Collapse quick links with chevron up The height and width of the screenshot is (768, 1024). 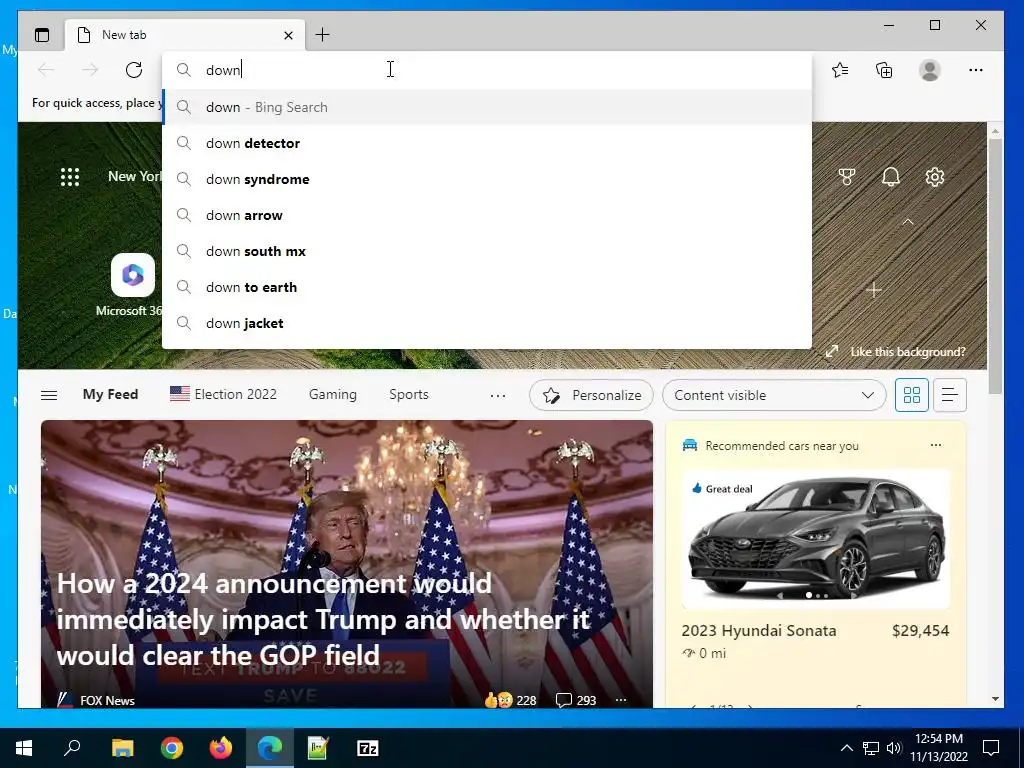pos(908,222)
